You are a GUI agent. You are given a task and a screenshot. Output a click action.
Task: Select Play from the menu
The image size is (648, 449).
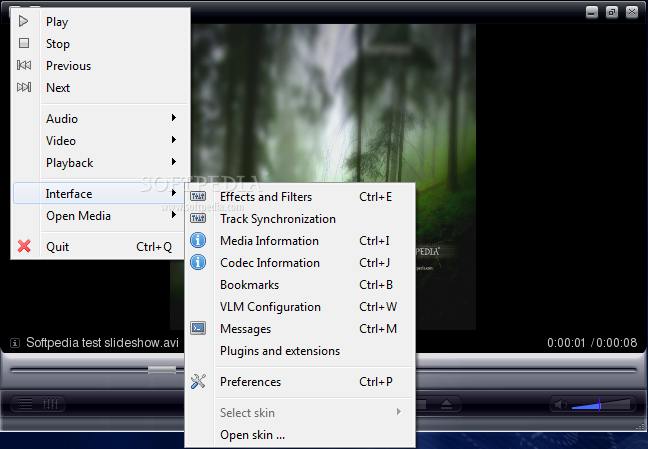[x=99, y=21]
